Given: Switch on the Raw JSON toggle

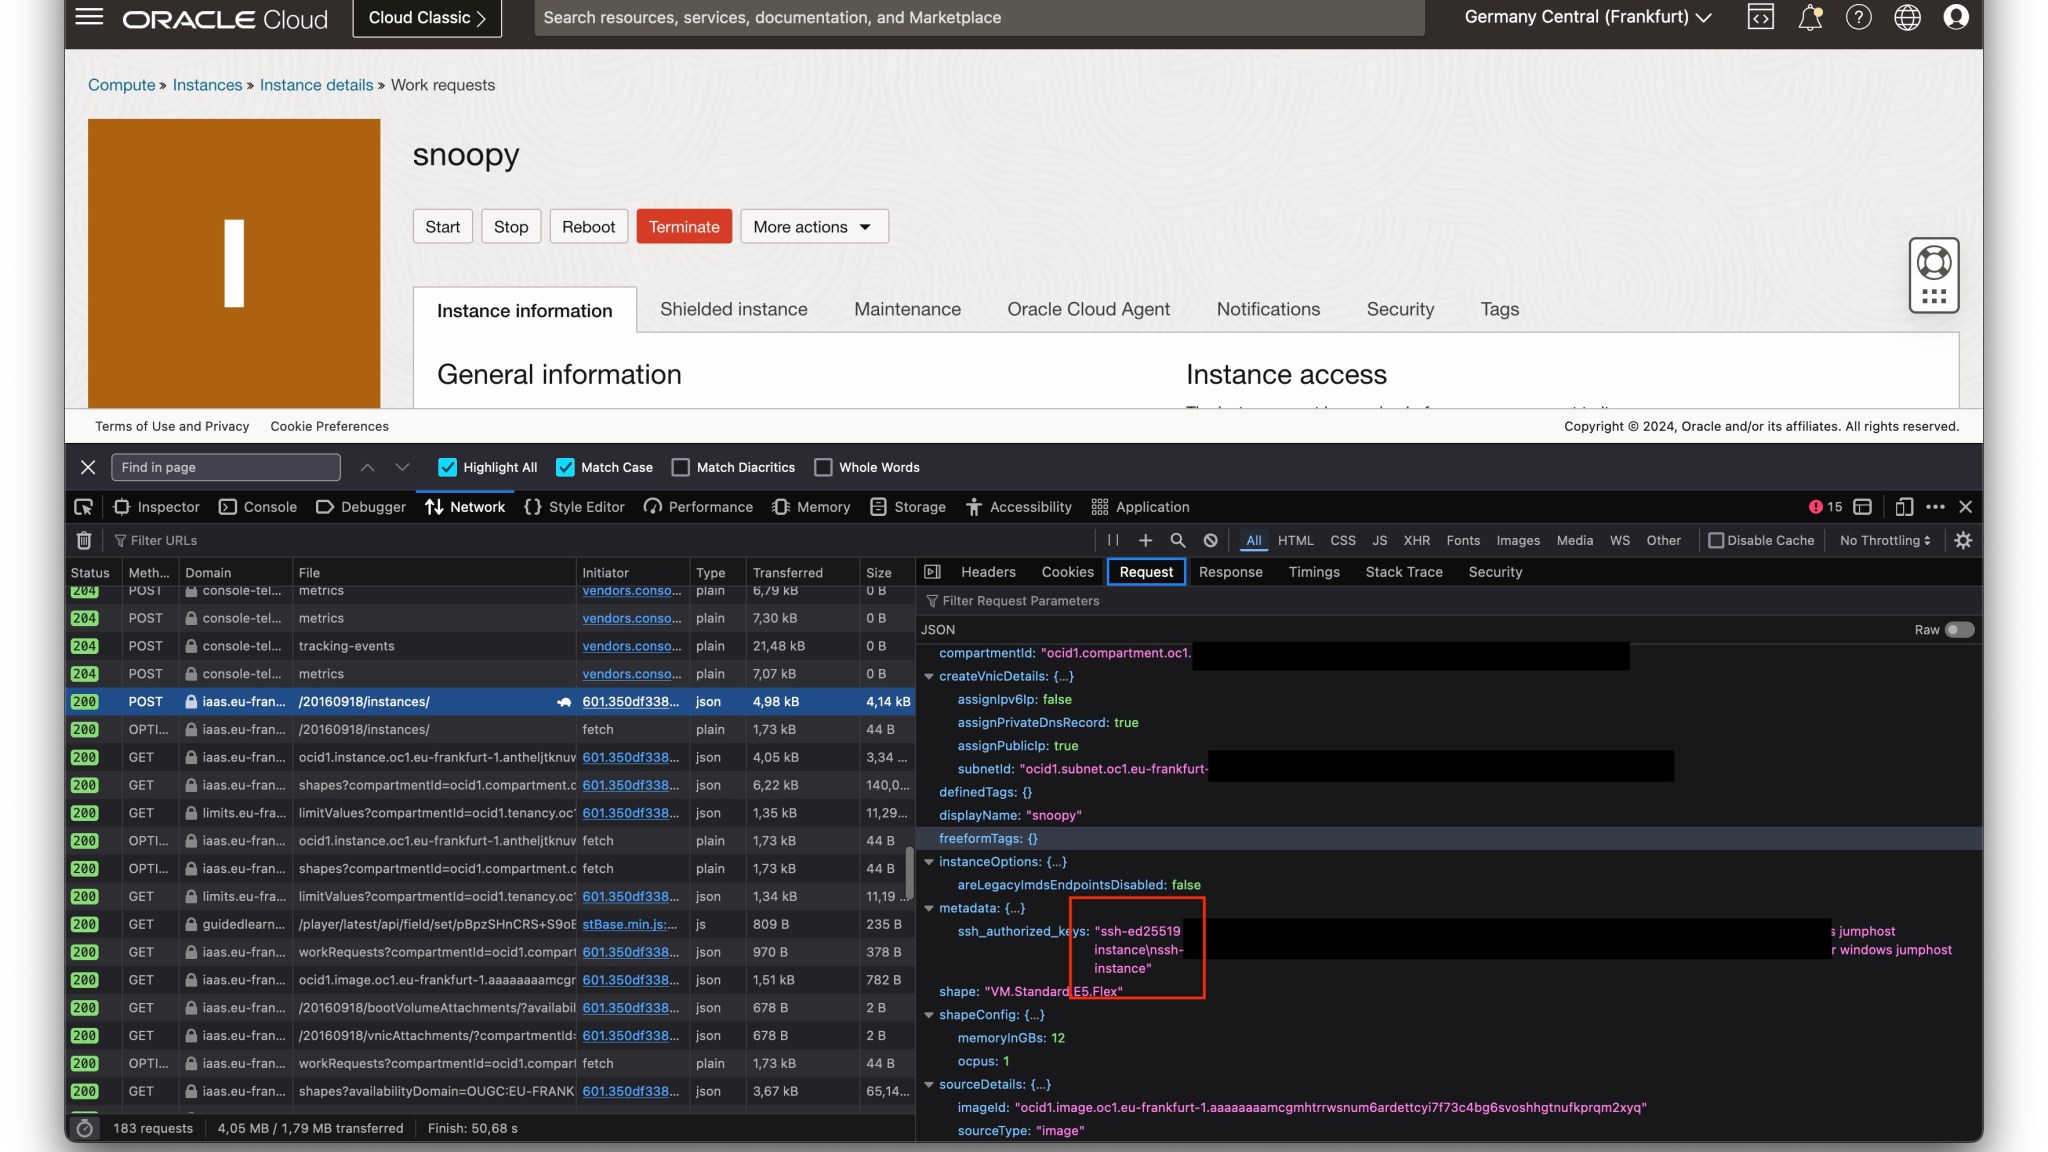Looking at the screenshot, I should (x=1959, y=630).
